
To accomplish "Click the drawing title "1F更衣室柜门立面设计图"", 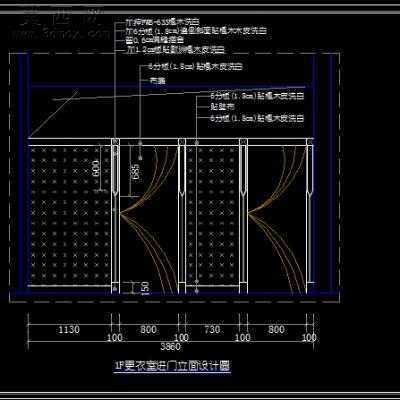I will click(x=172, y=366).
